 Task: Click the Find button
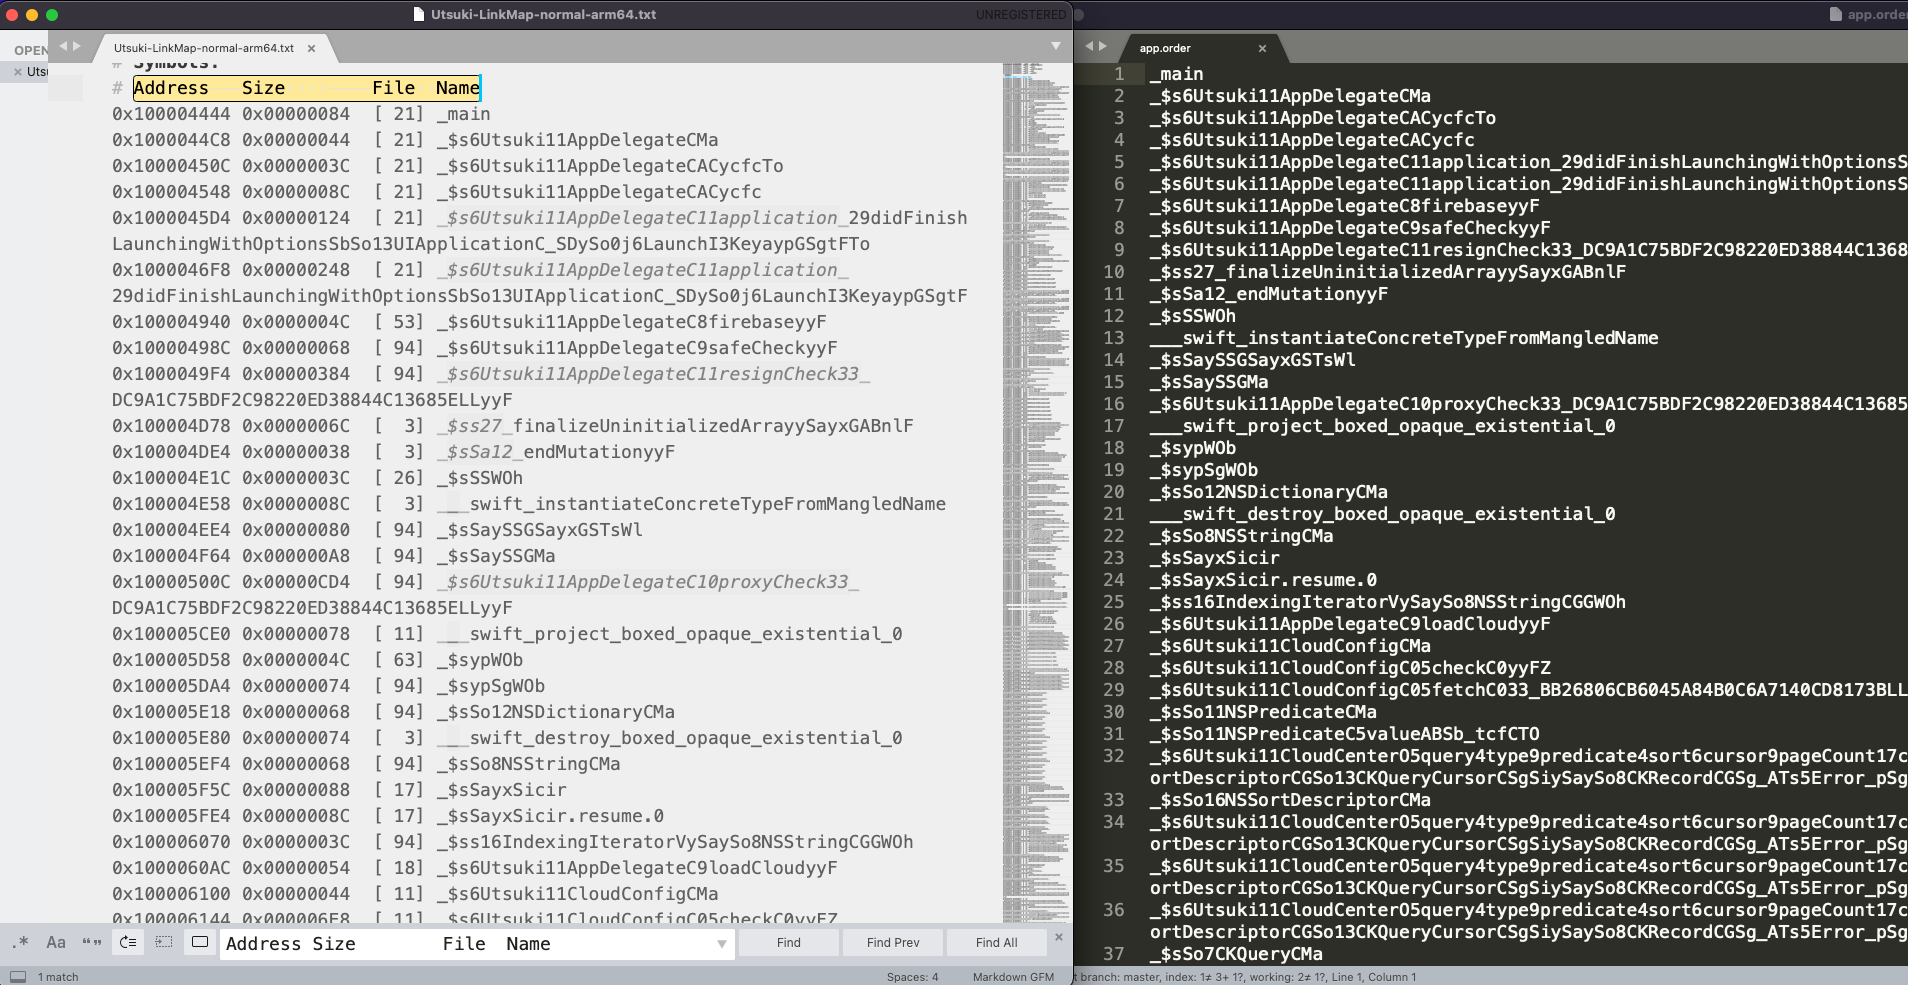click(x=789, y=942)
